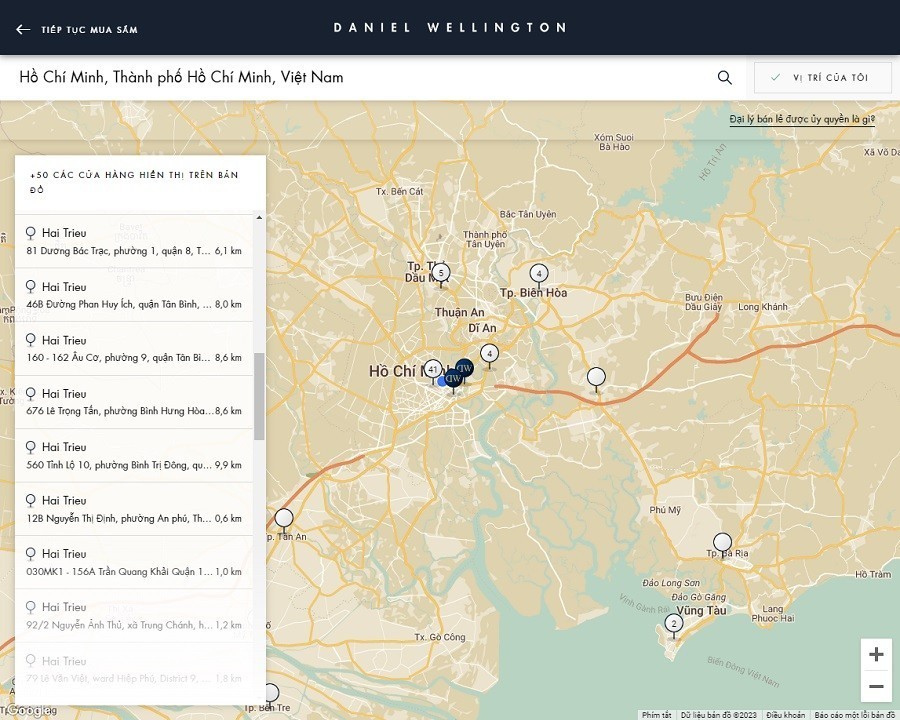The image size is (900, 720).
Task: Select Hai Trieu store at 560 Tỉnh Lộ 10
Action: (x=134, y=455)
